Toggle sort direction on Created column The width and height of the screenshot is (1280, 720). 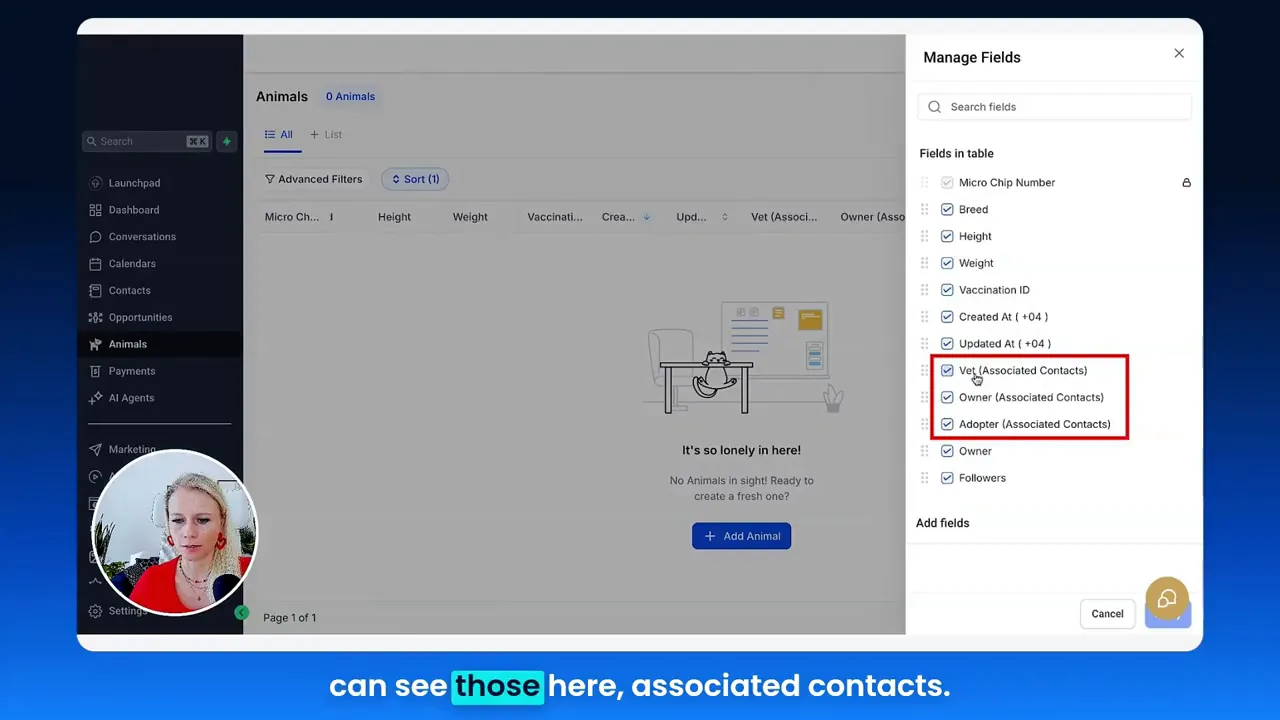click(646, 216)
